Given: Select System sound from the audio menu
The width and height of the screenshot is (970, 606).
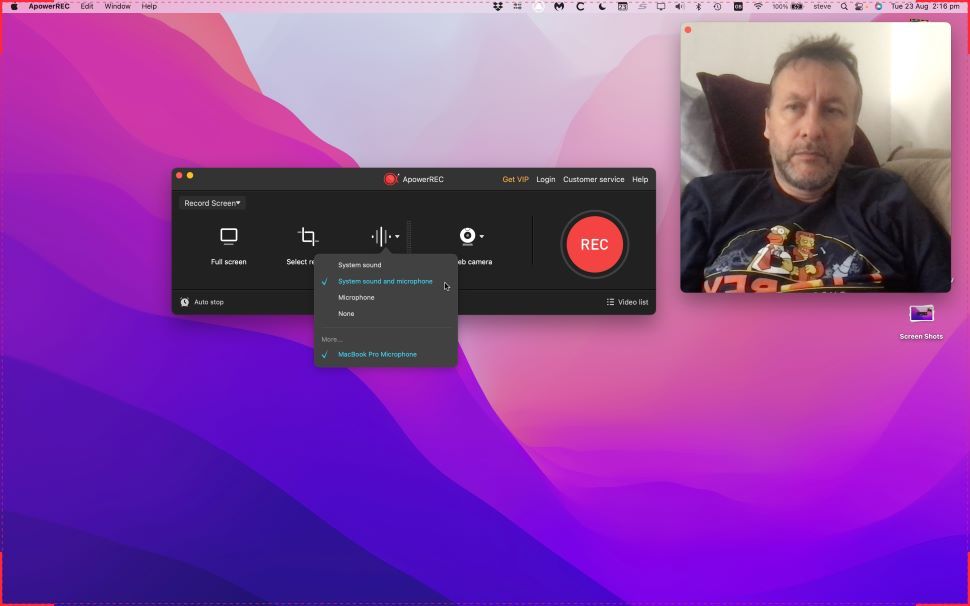Looking at the screenshot, I should [x=360, y=265].
